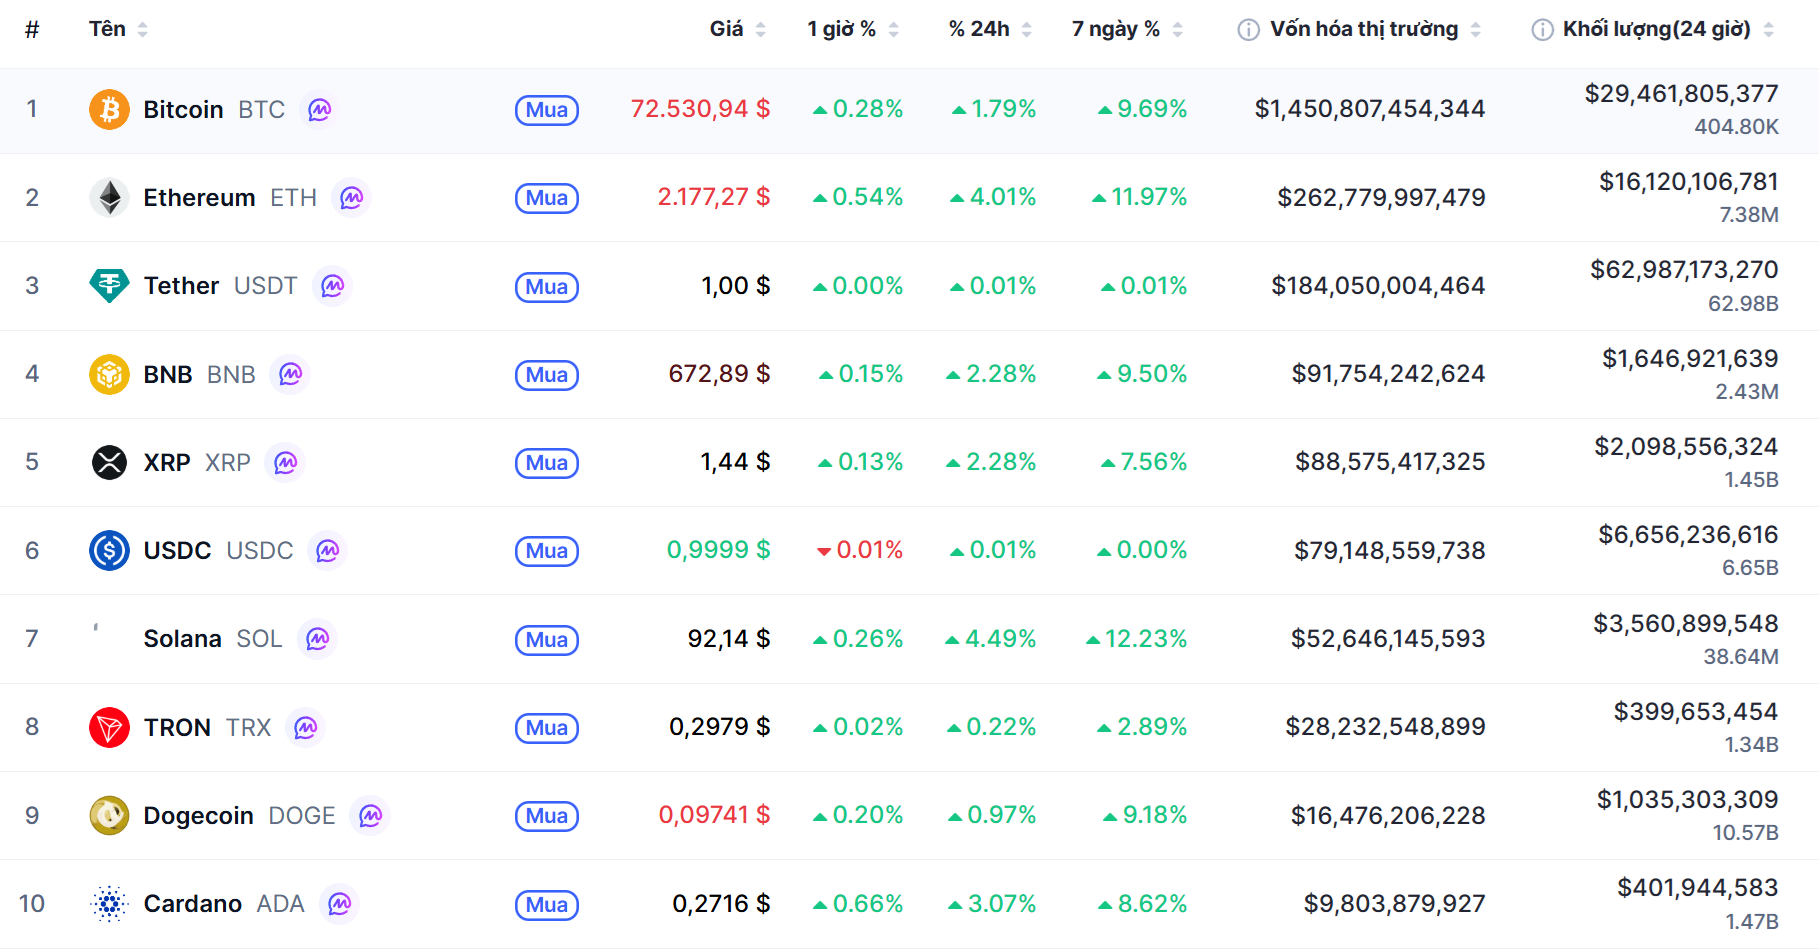Click the purple chart badge beside BTC
Viewport: 1819px width, 950px height.
[319, 110]
